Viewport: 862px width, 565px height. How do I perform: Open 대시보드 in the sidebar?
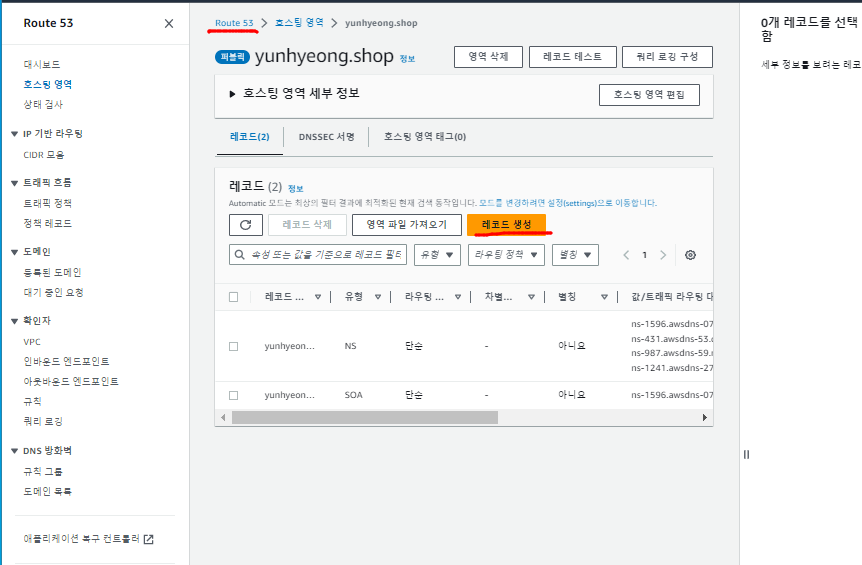point(42,64)
